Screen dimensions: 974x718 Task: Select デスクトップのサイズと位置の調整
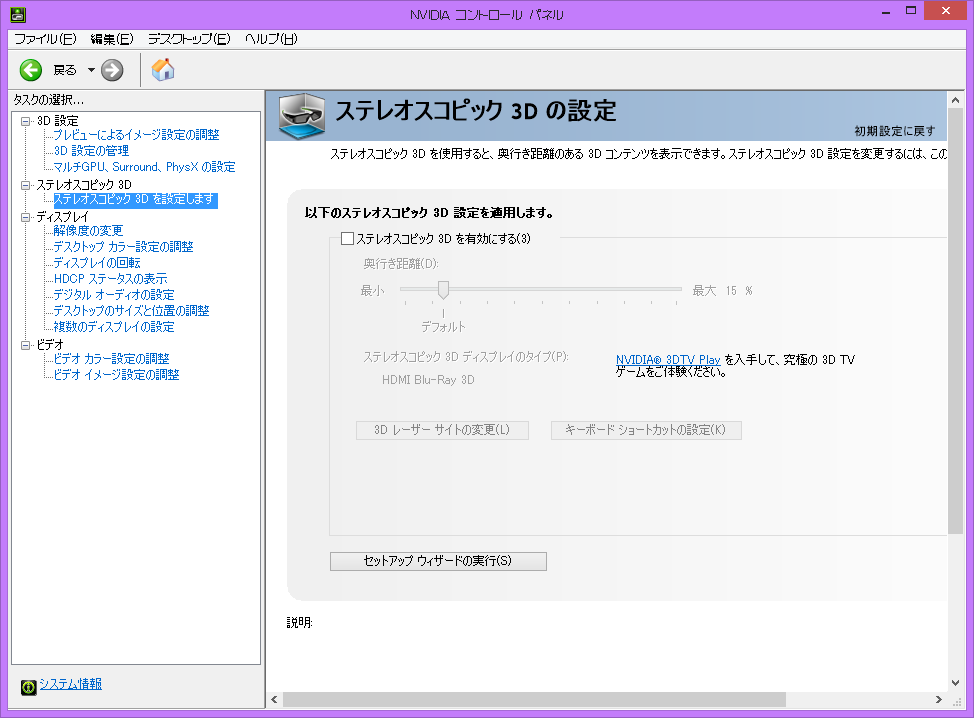click(x=131, y=311)
